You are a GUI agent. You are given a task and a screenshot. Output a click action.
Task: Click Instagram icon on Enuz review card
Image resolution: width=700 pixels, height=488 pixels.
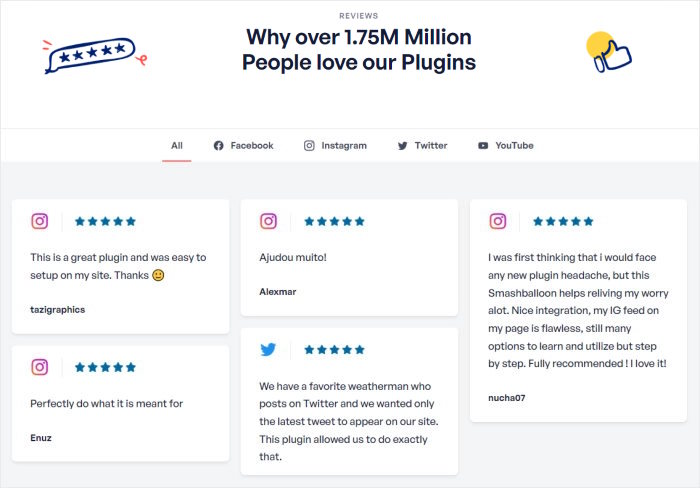tap(40, 367)
